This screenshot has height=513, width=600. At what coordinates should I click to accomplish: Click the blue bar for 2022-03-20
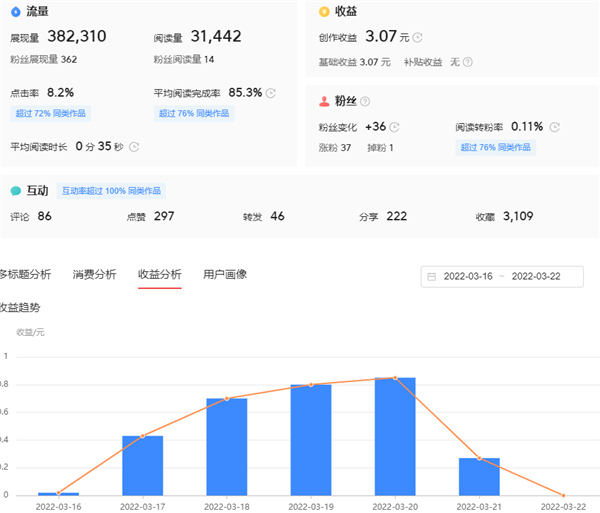[395, 436]
